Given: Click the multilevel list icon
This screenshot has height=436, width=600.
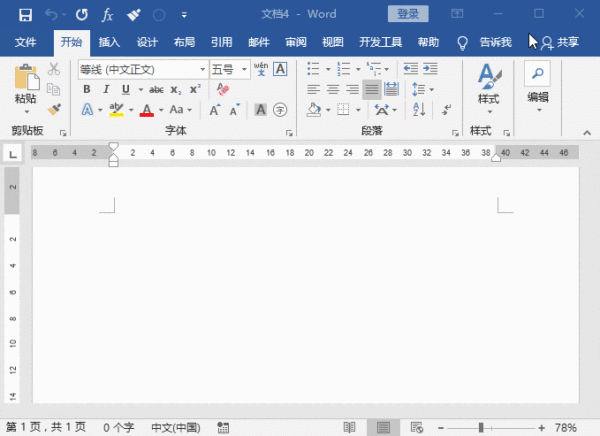Looking at the screenshot, I should 373,69.
